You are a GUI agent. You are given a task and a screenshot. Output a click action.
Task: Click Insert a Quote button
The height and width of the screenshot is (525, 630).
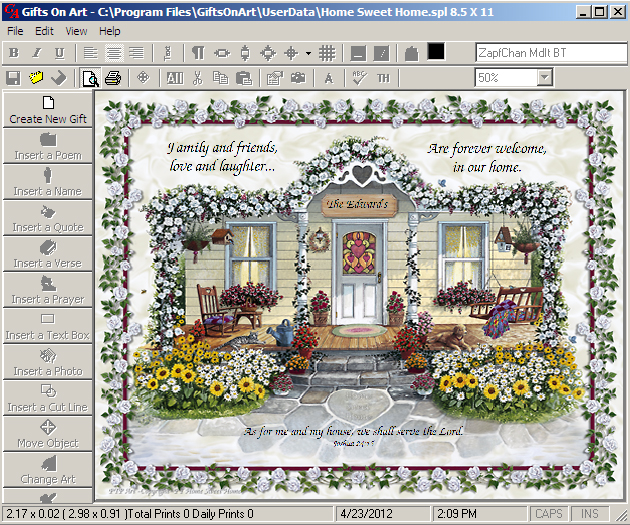coord(48,218)
